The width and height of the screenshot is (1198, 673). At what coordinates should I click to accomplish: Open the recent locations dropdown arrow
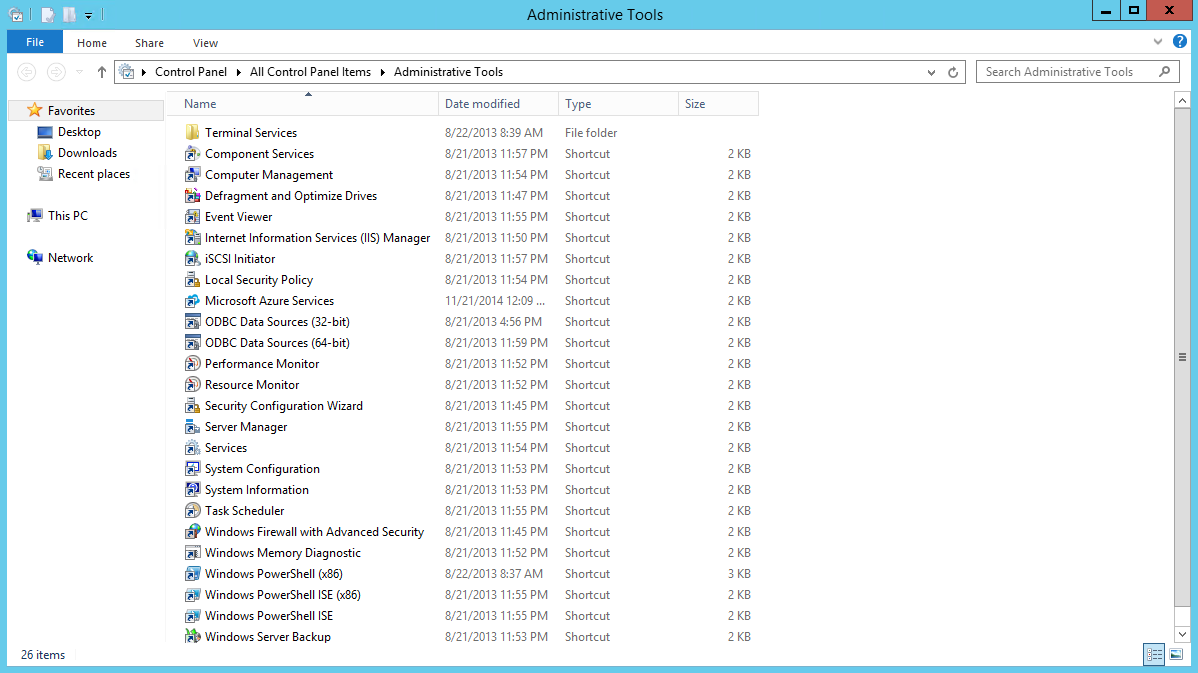(79, 73)
